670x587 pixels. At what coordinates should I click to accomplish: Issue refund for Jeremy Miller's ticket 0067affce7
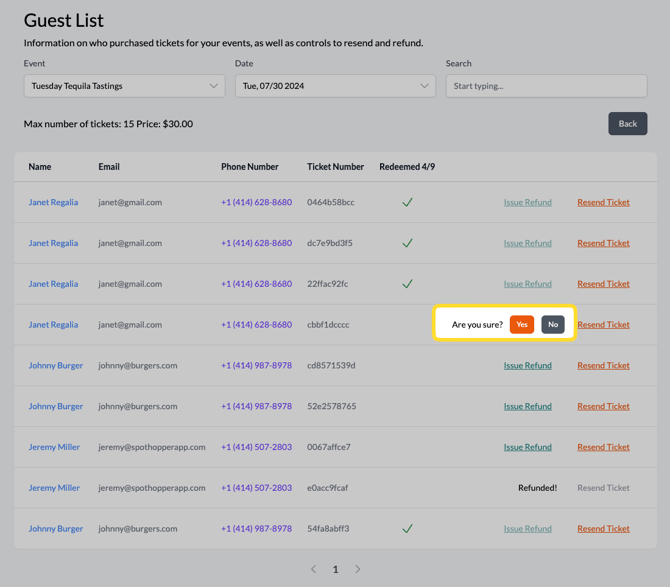click(527, 447)
